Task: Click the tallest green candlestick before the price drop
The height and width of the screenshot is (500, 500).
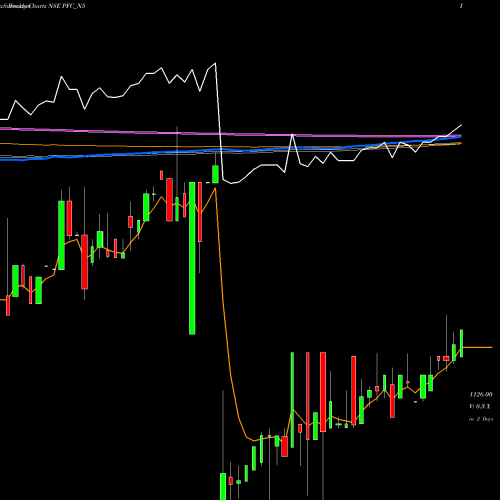Action: (192, 258)
